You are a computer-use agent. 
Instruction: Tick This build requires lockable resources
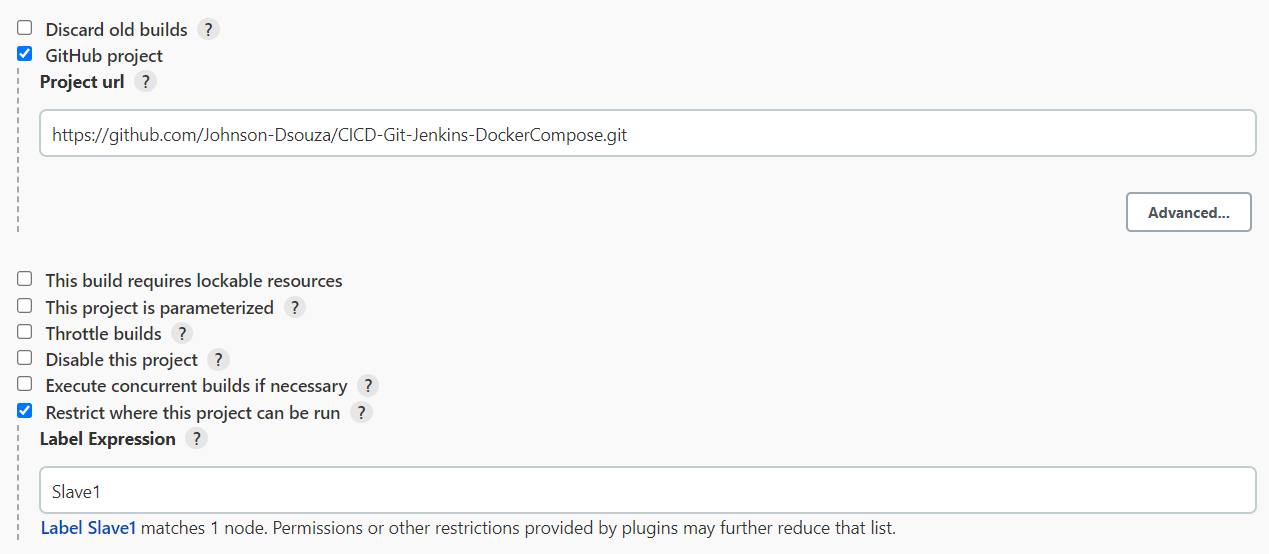click(x=25, y=279)
